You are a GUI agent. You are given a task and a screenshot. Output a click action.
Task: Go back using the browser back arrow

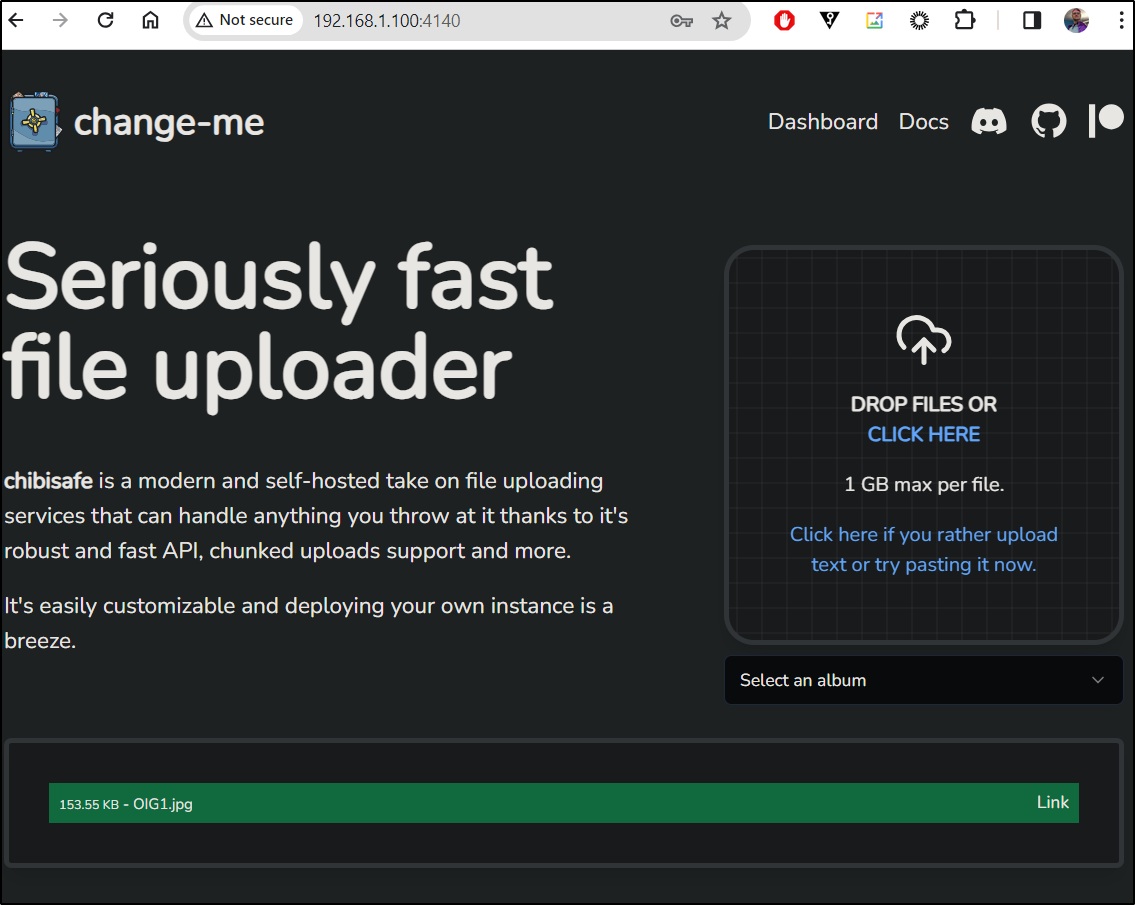(x=16, y=20)
